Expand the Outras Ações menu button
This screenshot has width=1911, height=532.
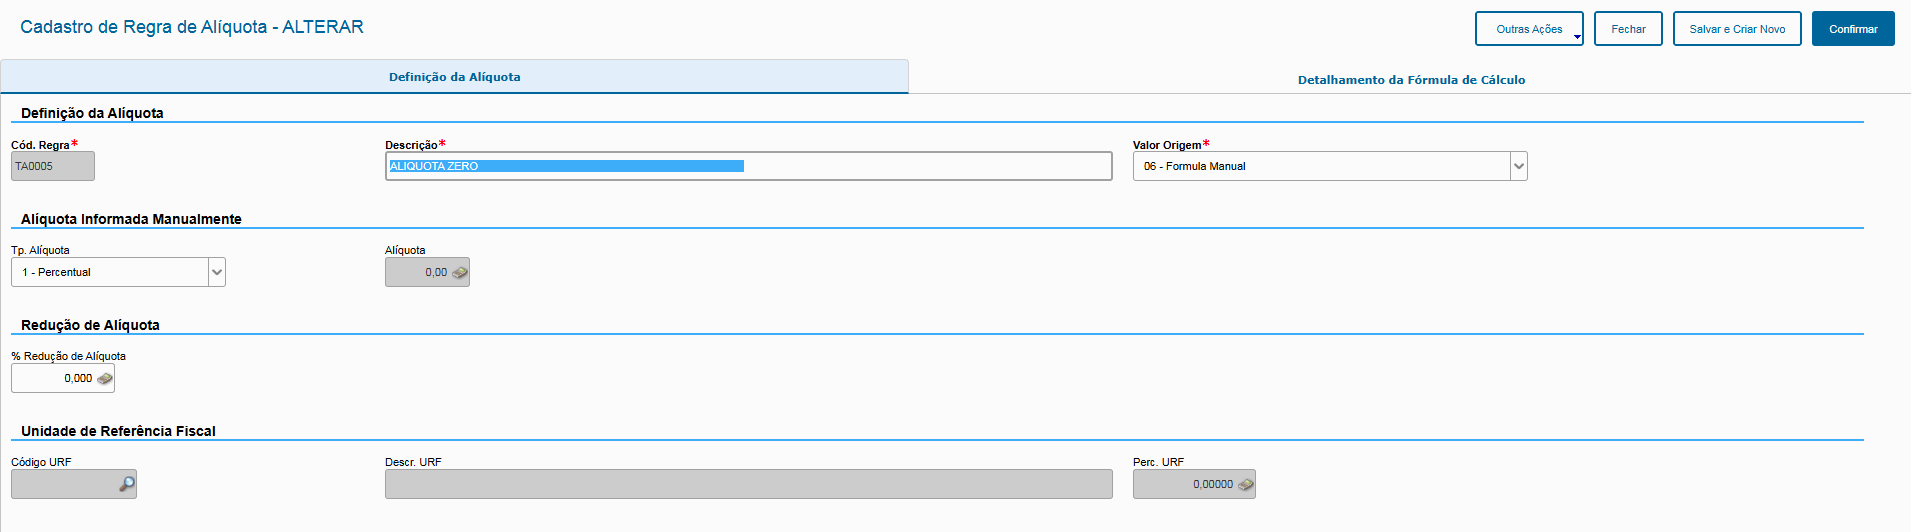pos(1529,29)
